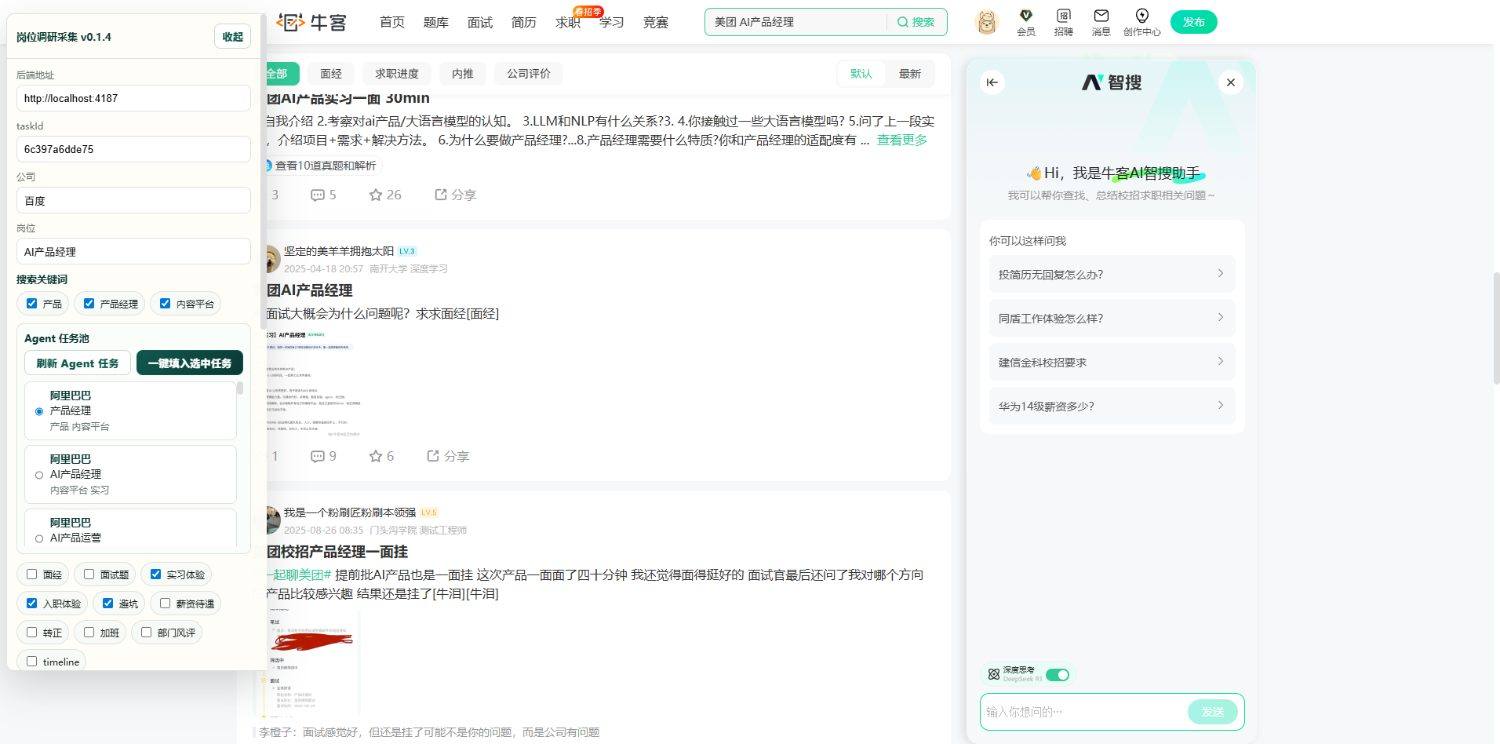
Task: Click comment icon with 9 comments
Action: point(318,456)
